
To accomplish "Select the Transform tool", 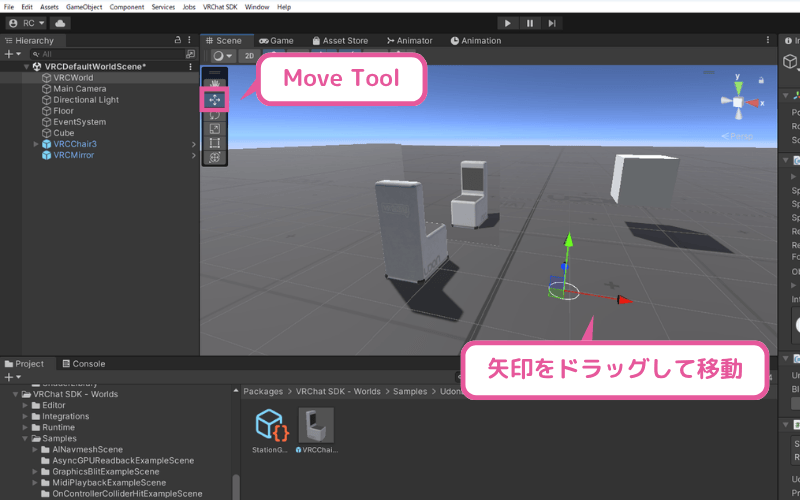I will click(214, 157).
